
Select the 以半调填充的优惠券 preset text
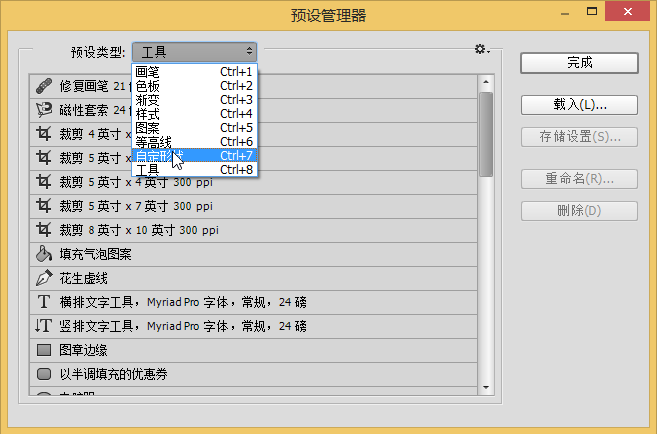tap(114, 374)
